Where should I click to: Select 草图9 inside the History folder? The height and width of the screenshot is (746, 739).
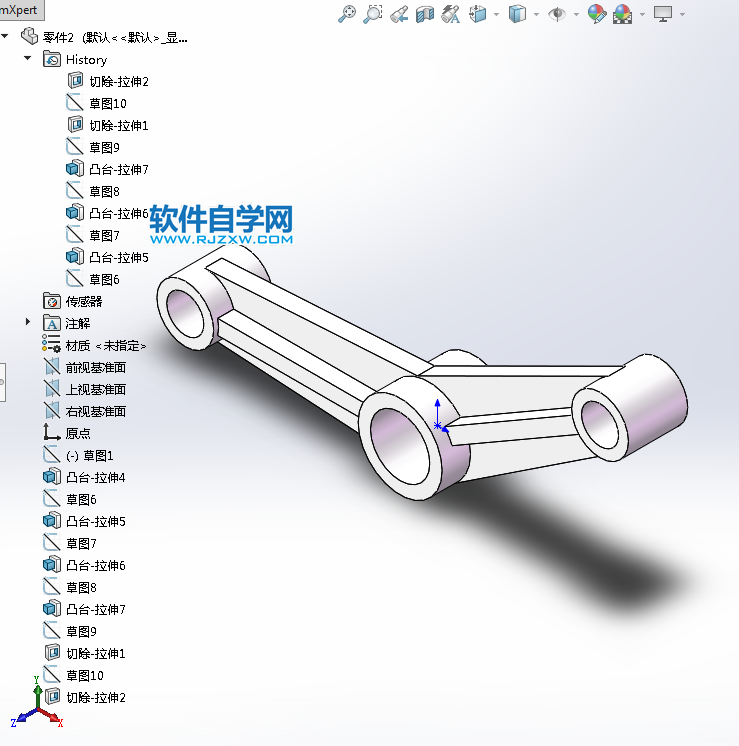93,147
